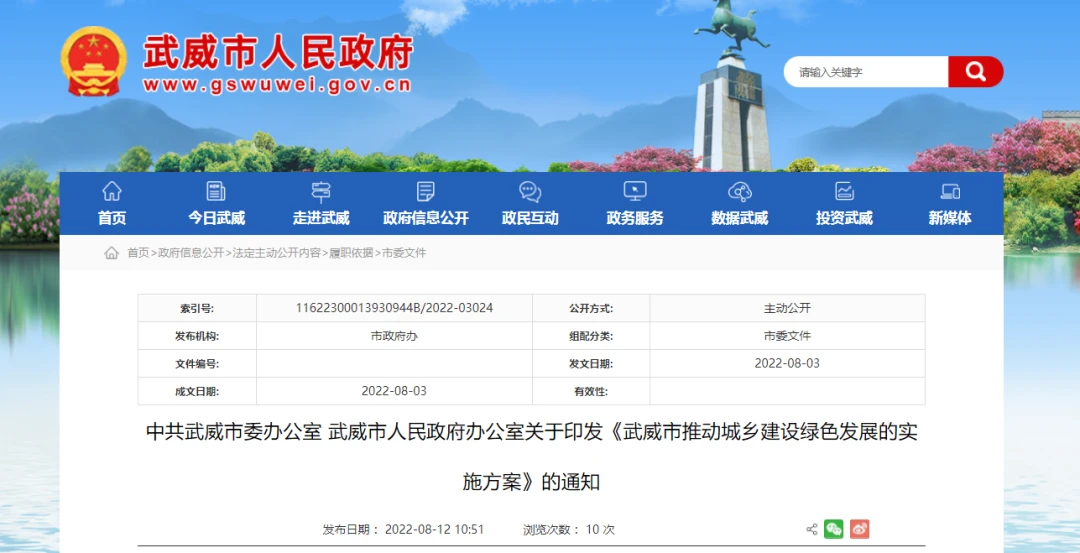Click the home icon in breadcrumb
Screen dimensions: 1080x553
(x=111, y=253)
